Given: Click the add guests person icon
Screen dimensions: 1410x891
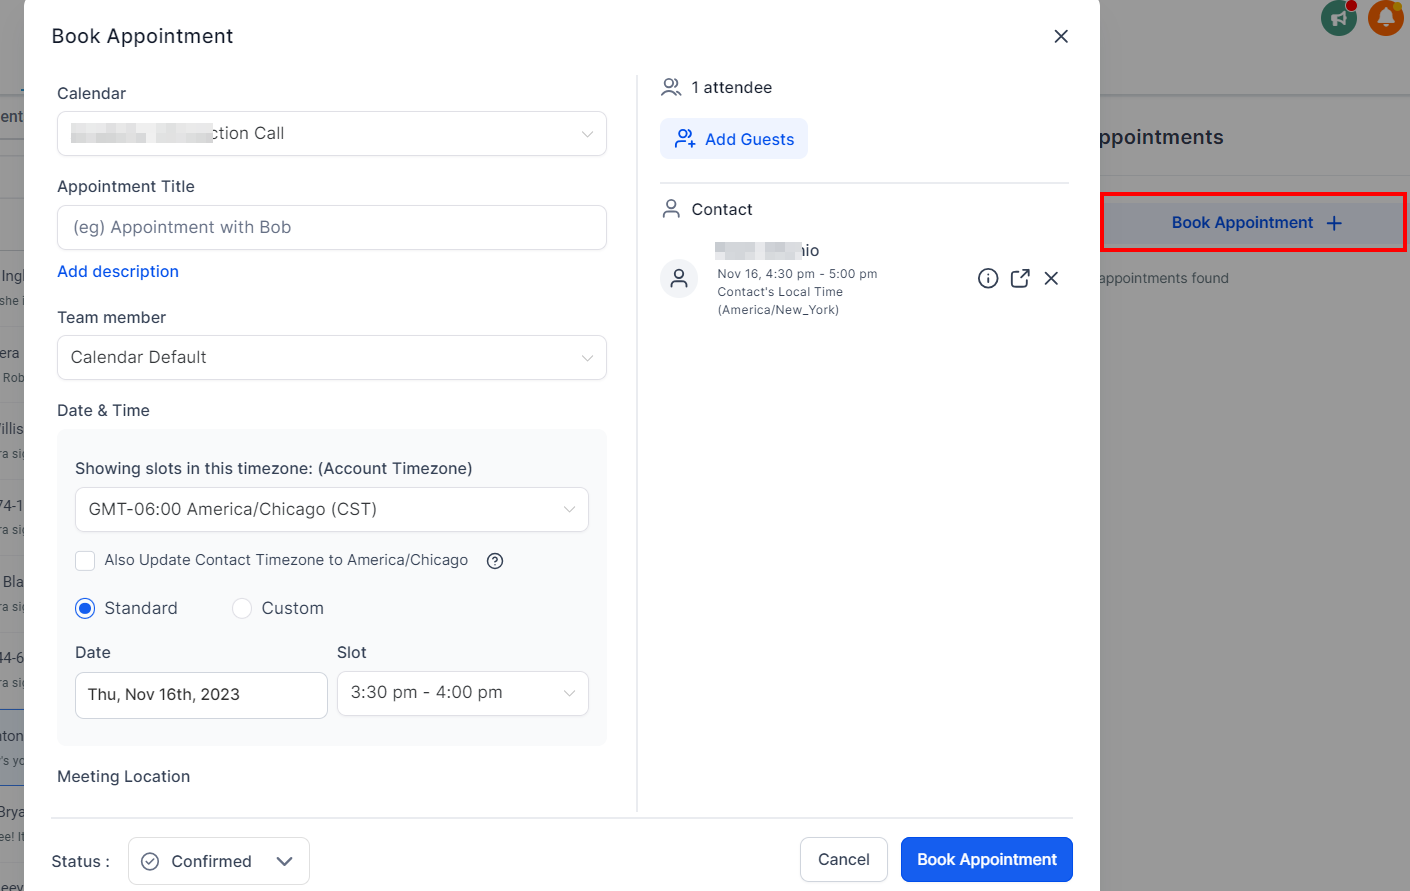Looking at the screenshot, I should (685, 139).
